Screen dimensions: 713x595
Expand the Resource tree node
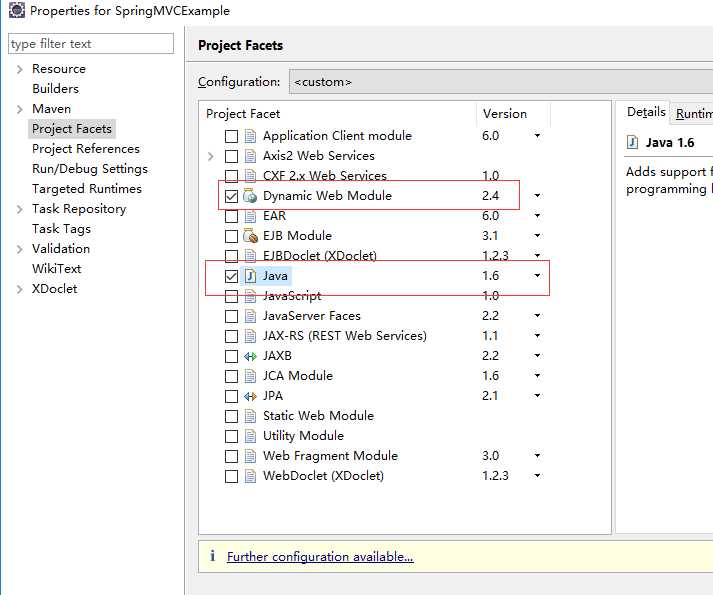pos(20,69)
